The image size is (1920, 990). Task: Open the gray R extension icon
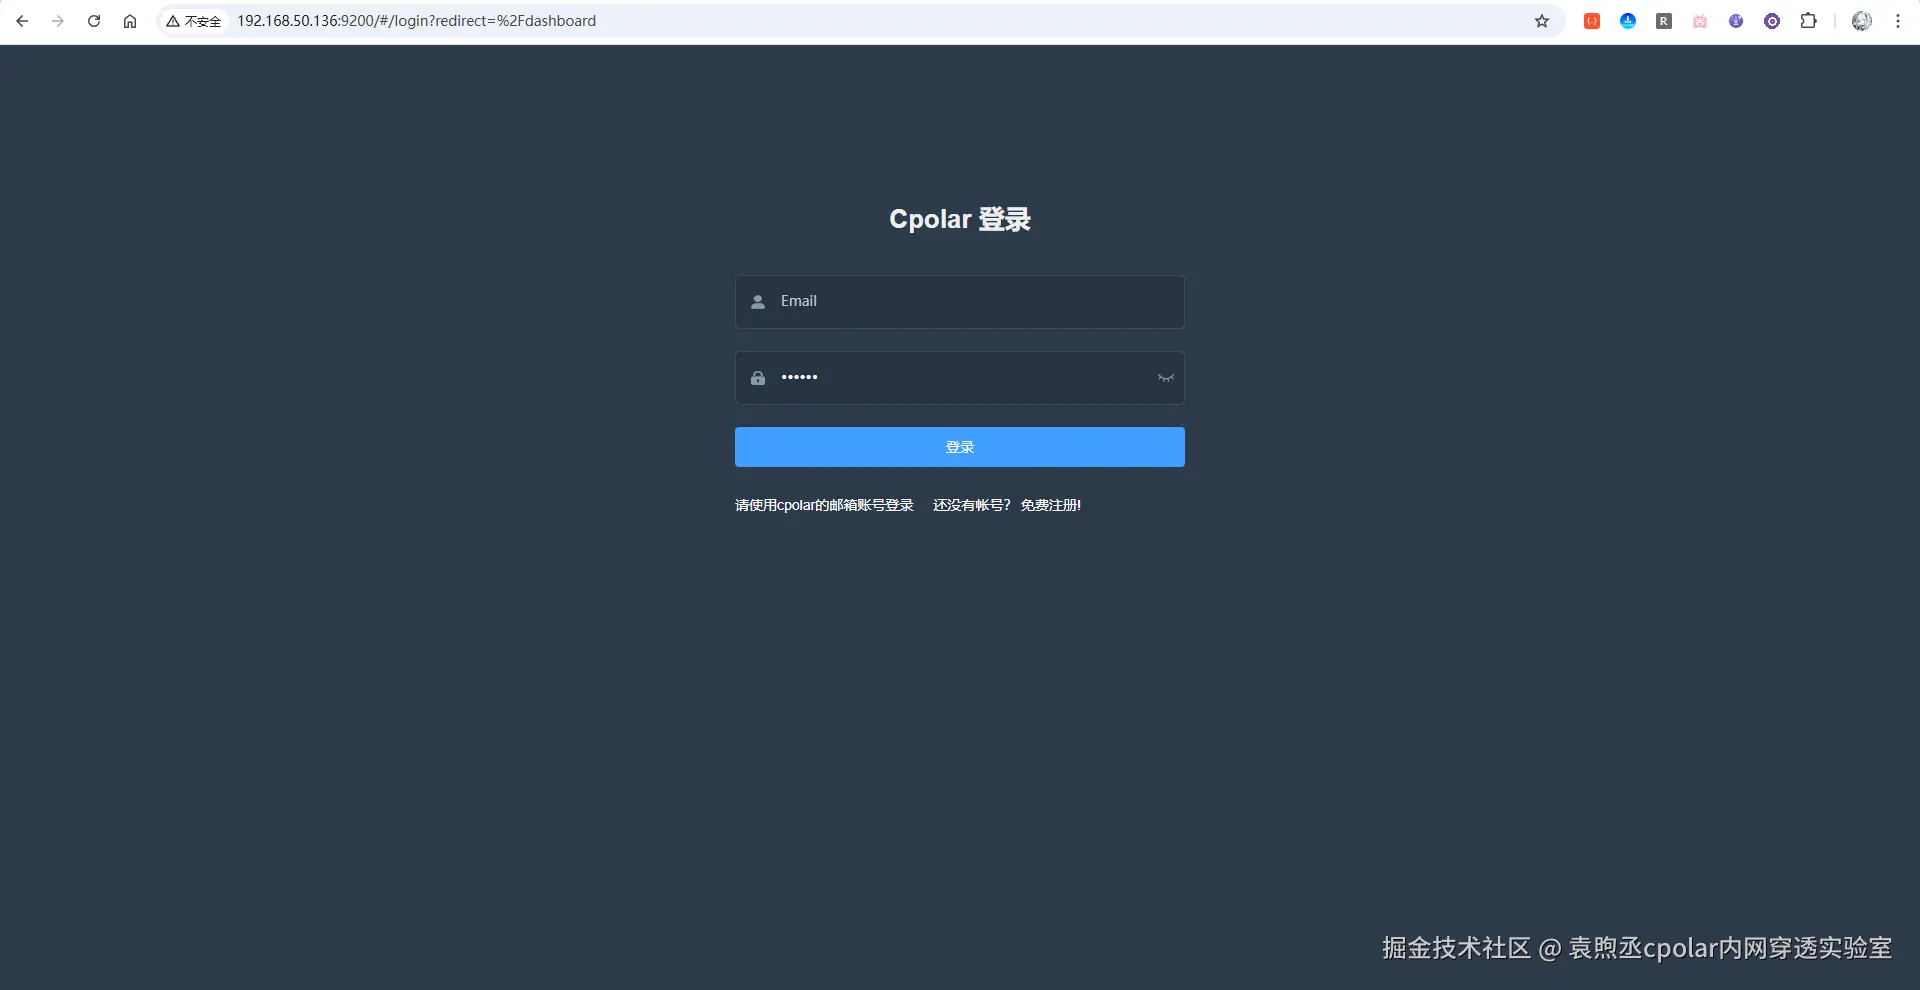(1664, 21)
